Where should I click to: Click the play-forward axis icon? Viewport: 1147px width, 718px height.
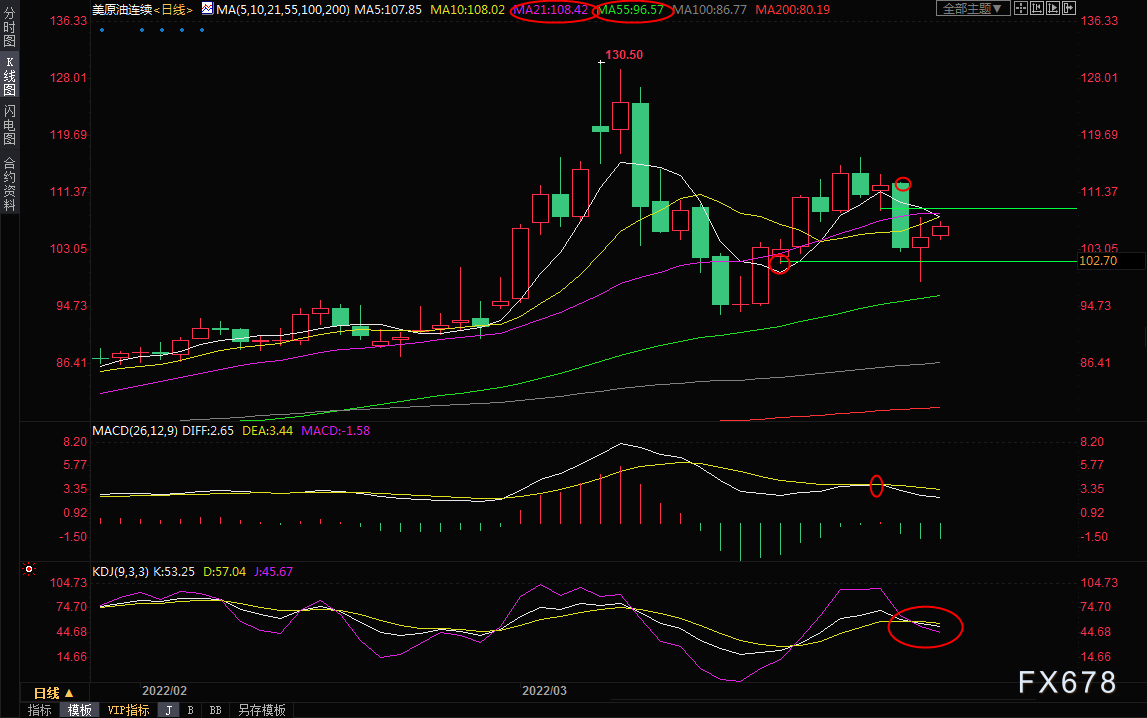(1053, 8)
